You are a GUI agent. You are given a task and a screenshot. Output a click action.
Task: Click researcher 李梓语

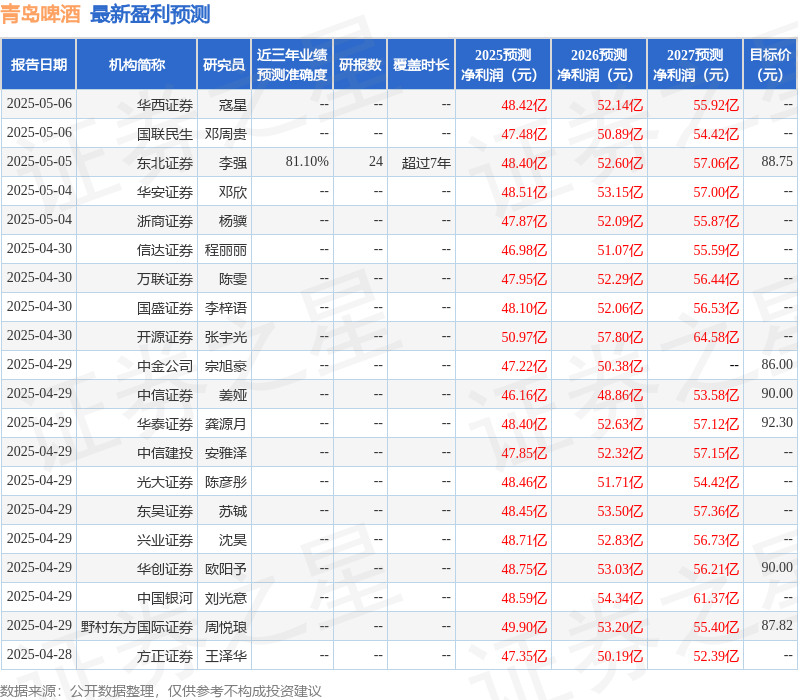pyautogui.click(x=226, y=309)
